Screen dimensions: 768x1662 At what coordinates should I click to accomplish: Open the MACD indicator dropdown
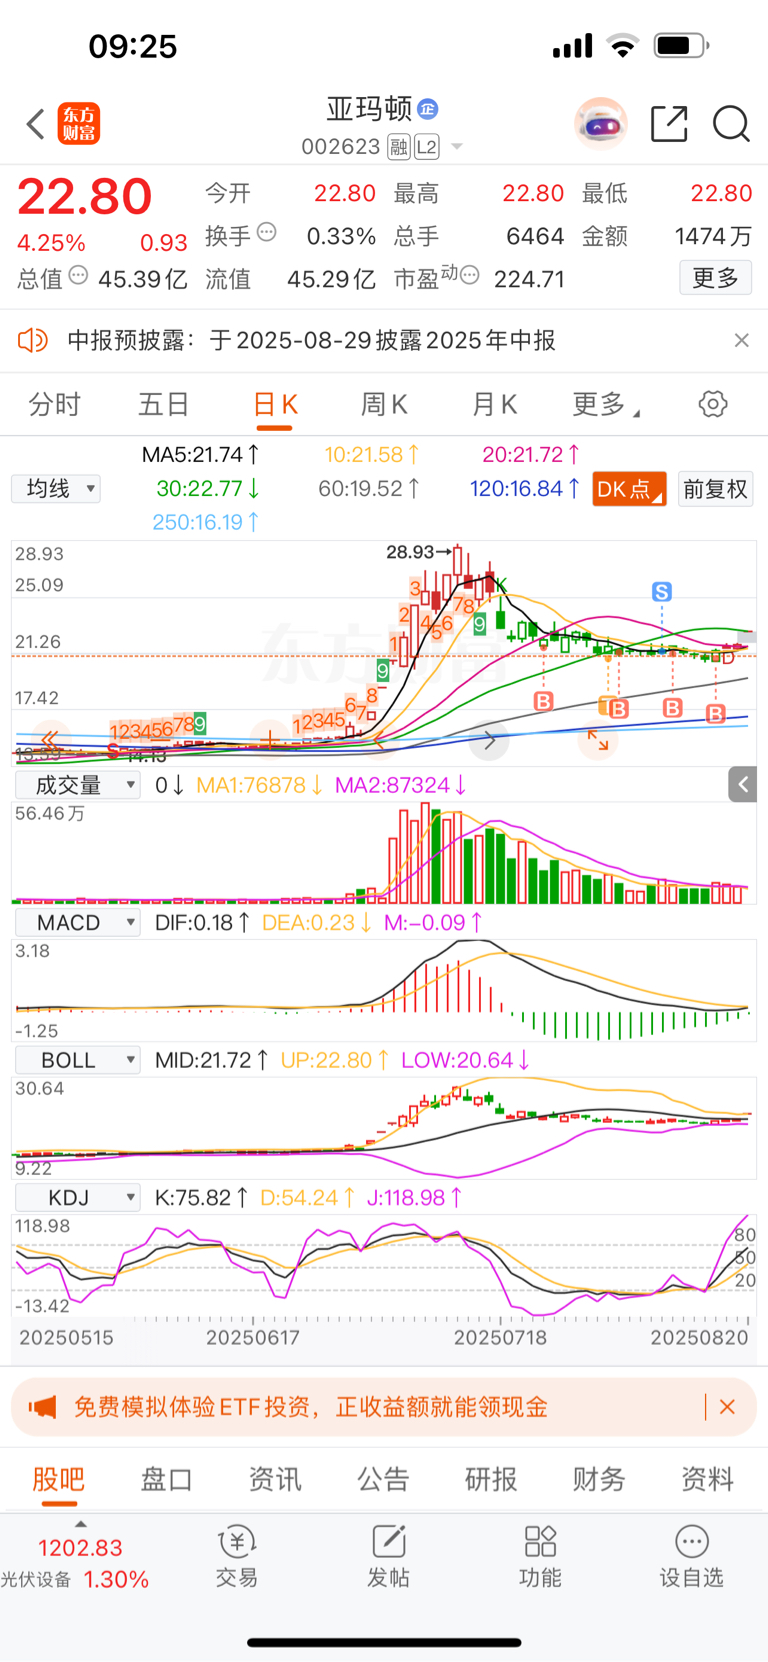tap(77, 922)
